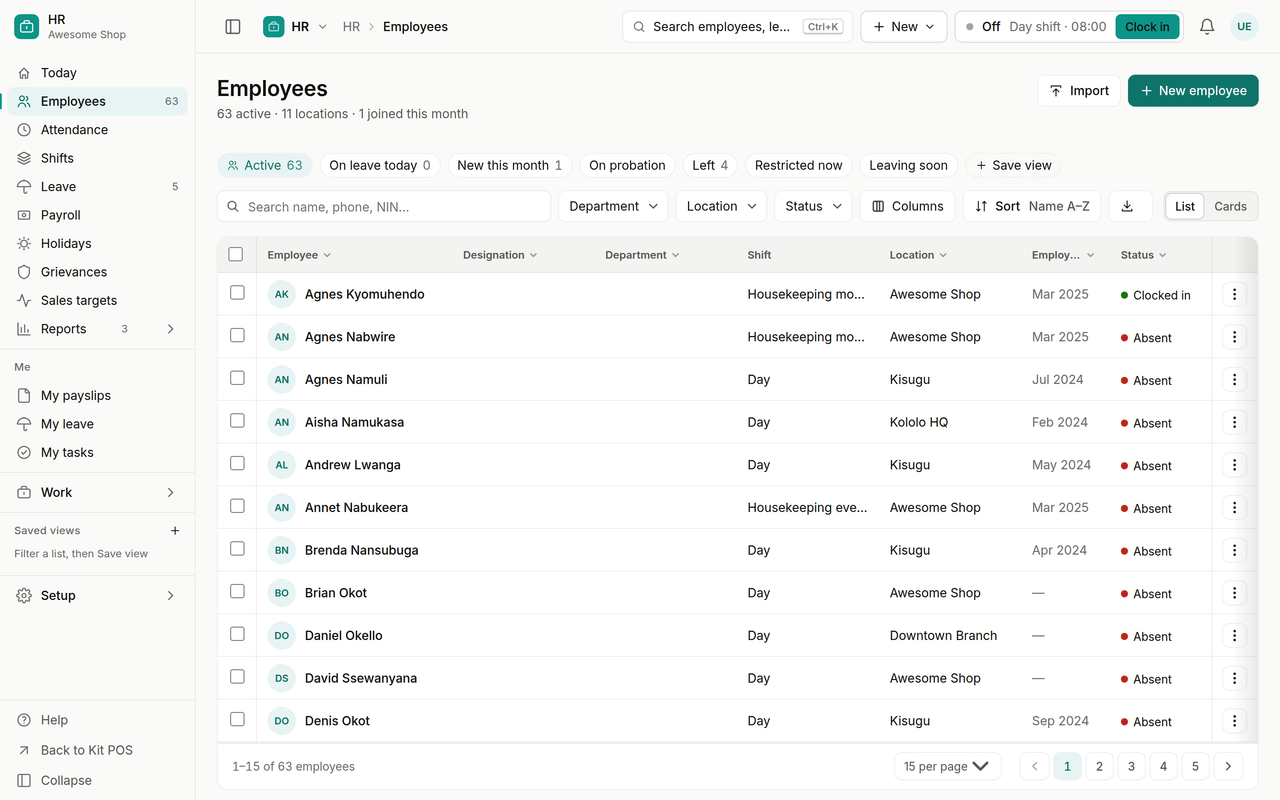The width and height of the screenshot is (1280, 800).
Task: Open employee Aisha Namukasa
Action: coord(354,422)
